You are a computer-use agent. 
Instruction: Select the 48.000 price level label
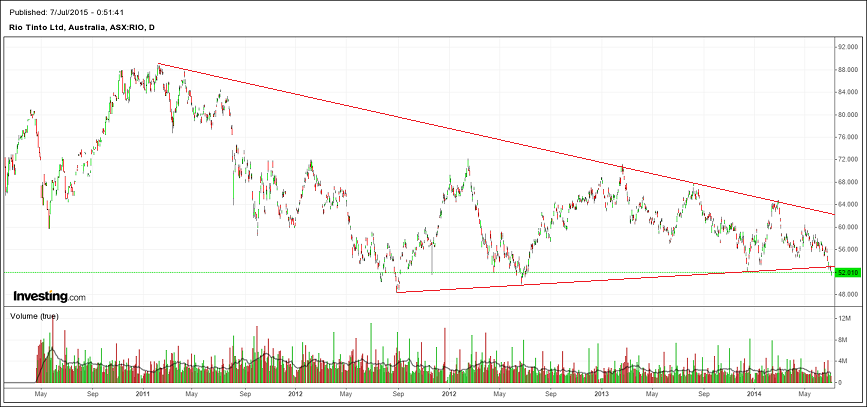coord(850,294)
